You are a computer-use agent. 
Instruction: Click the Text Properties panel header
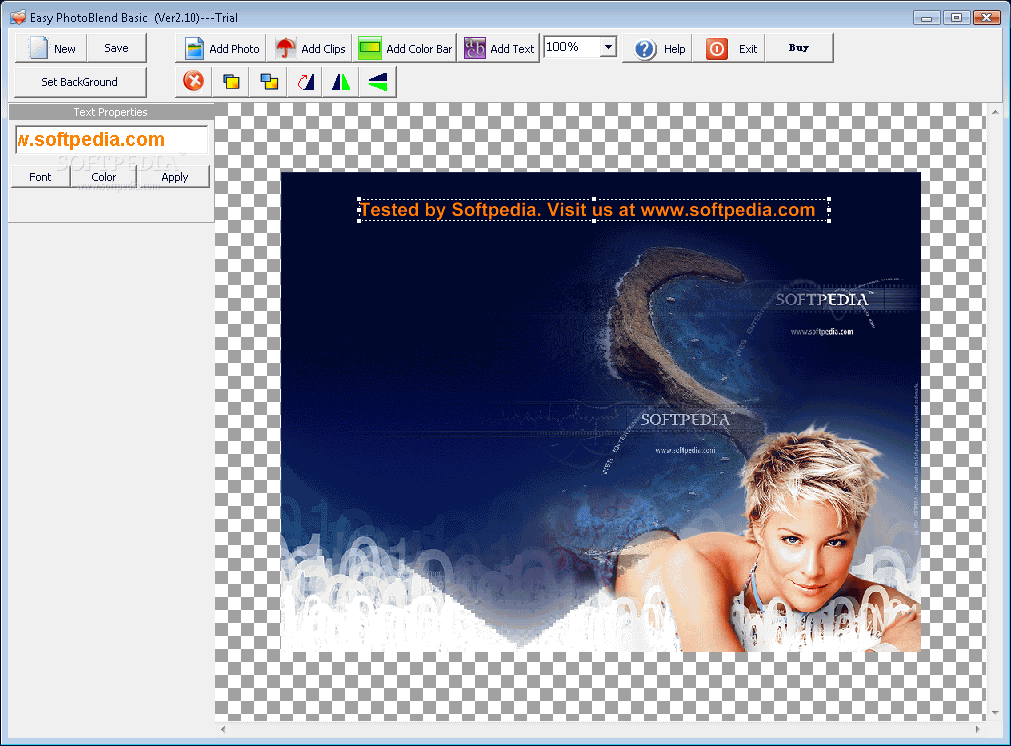pos(110,112)
